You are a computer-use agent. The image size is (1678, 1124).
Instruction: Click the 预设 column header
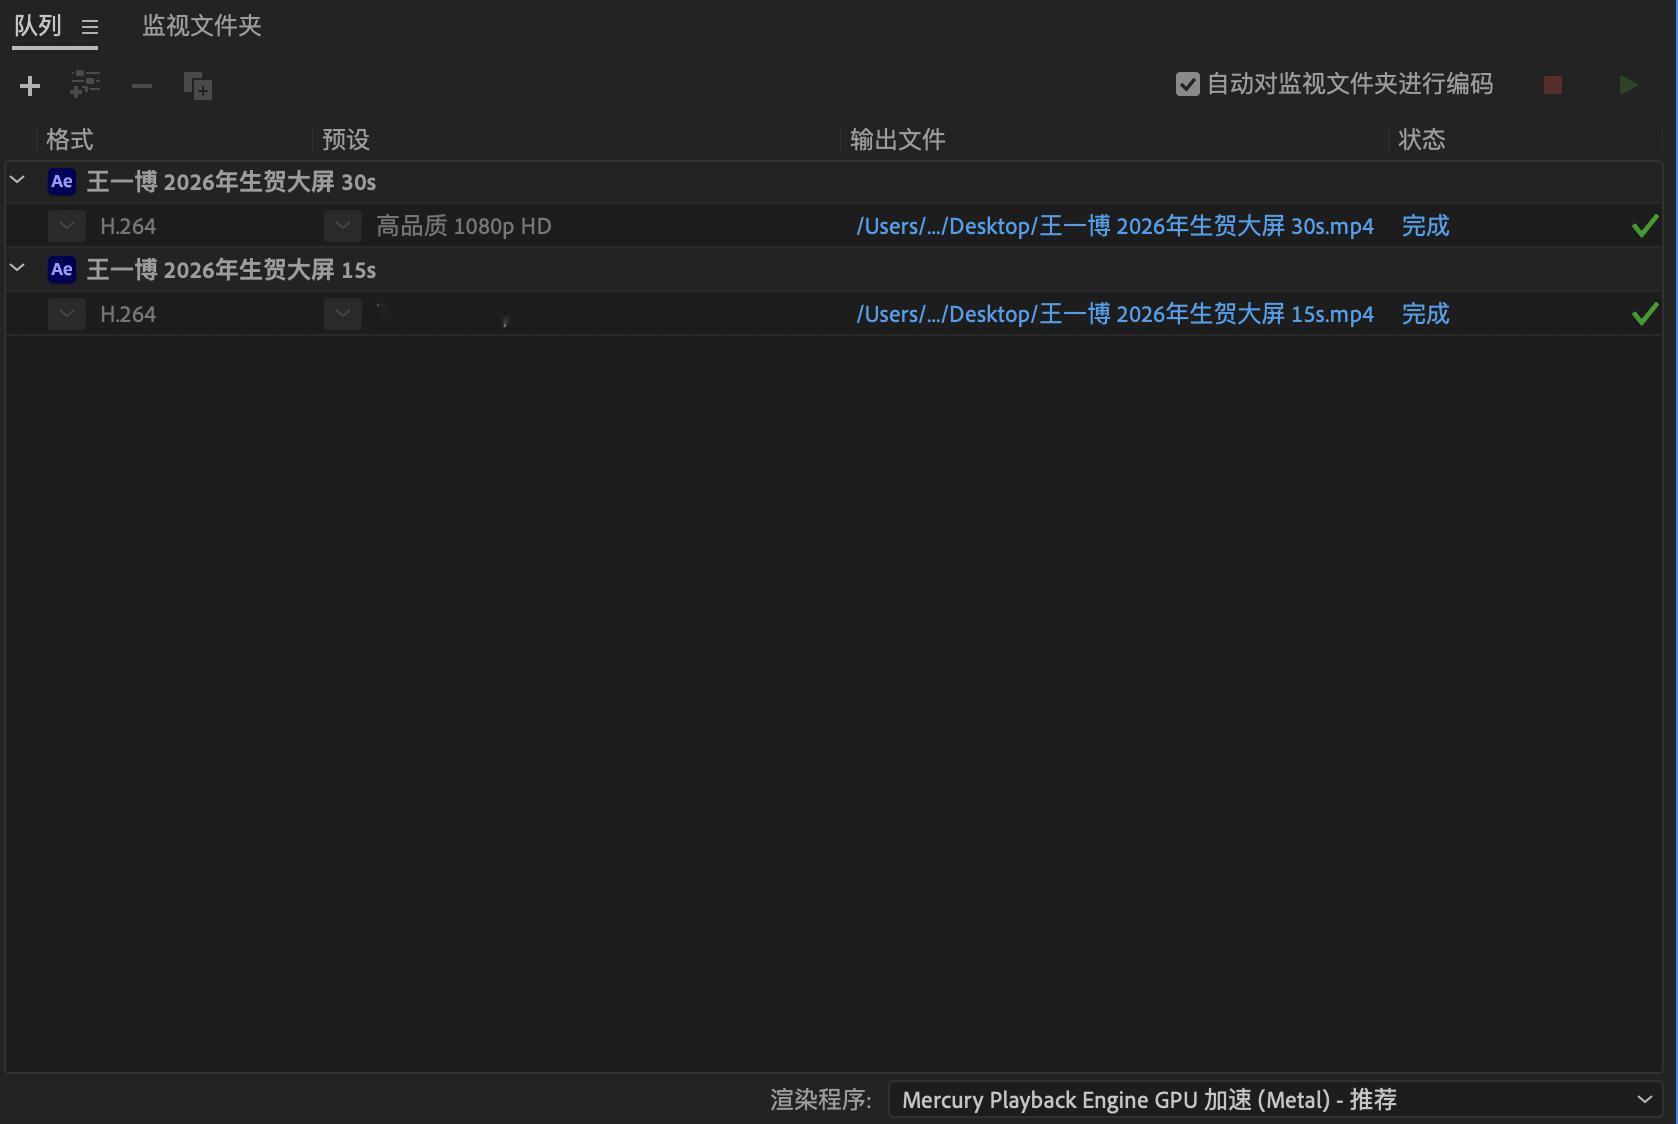pyautogui.click(x=346, y=139)
